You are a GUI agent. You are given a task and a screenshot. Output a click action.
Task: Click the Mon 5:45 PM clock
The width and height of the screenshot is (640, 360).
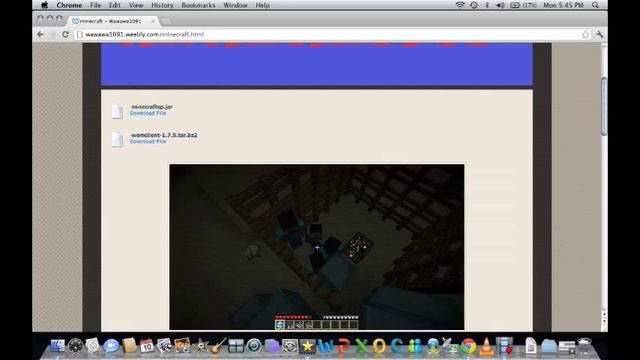[x=563, y=5]
